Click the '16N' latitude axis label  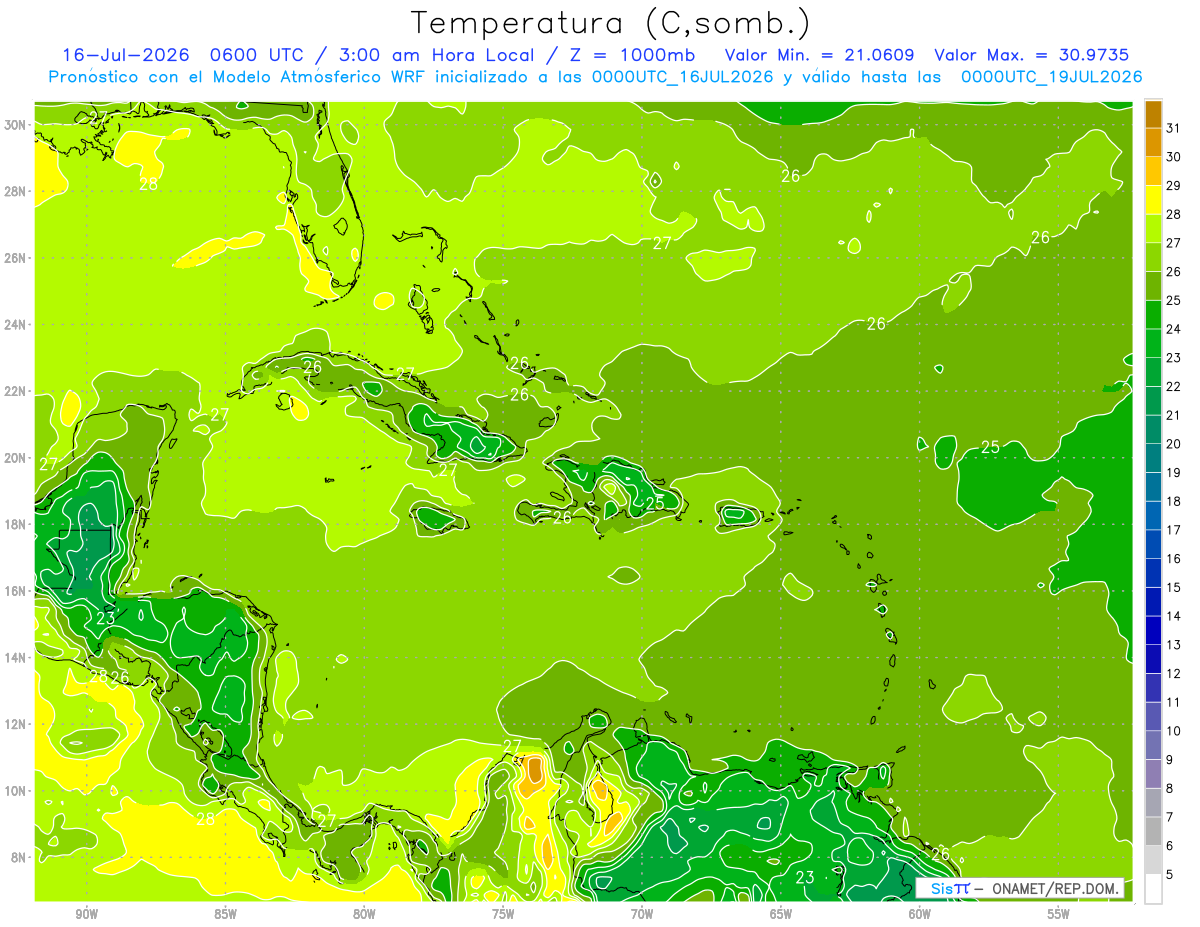(x=15, y=591)
